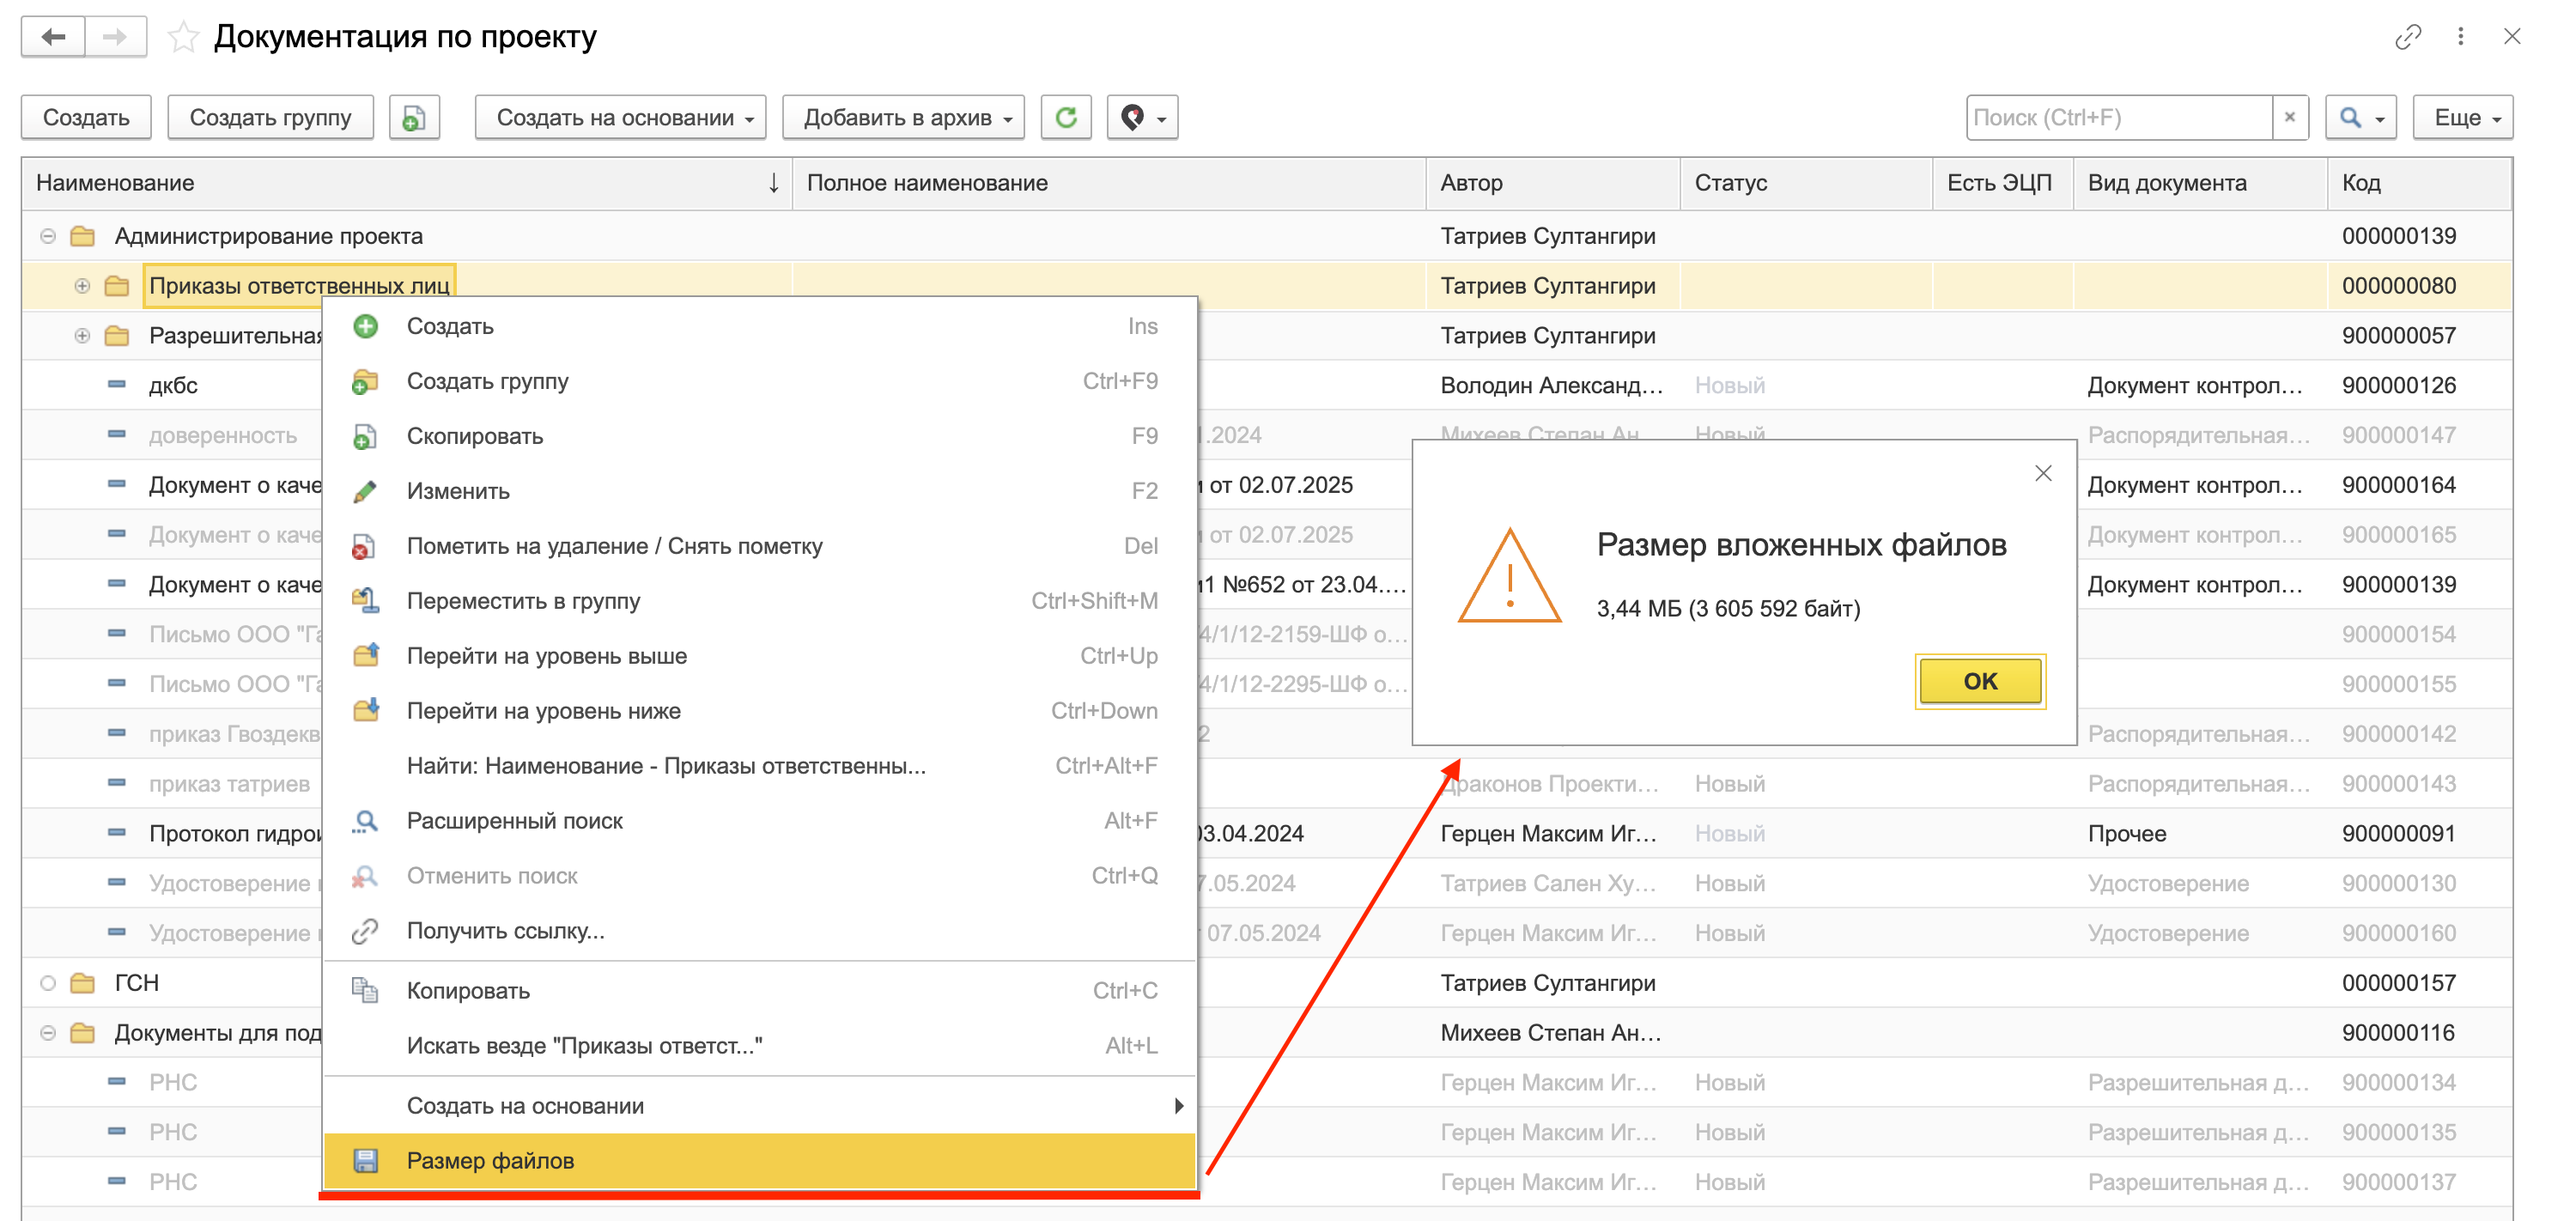Click the copy document icon in toolbar

[414, 118]
